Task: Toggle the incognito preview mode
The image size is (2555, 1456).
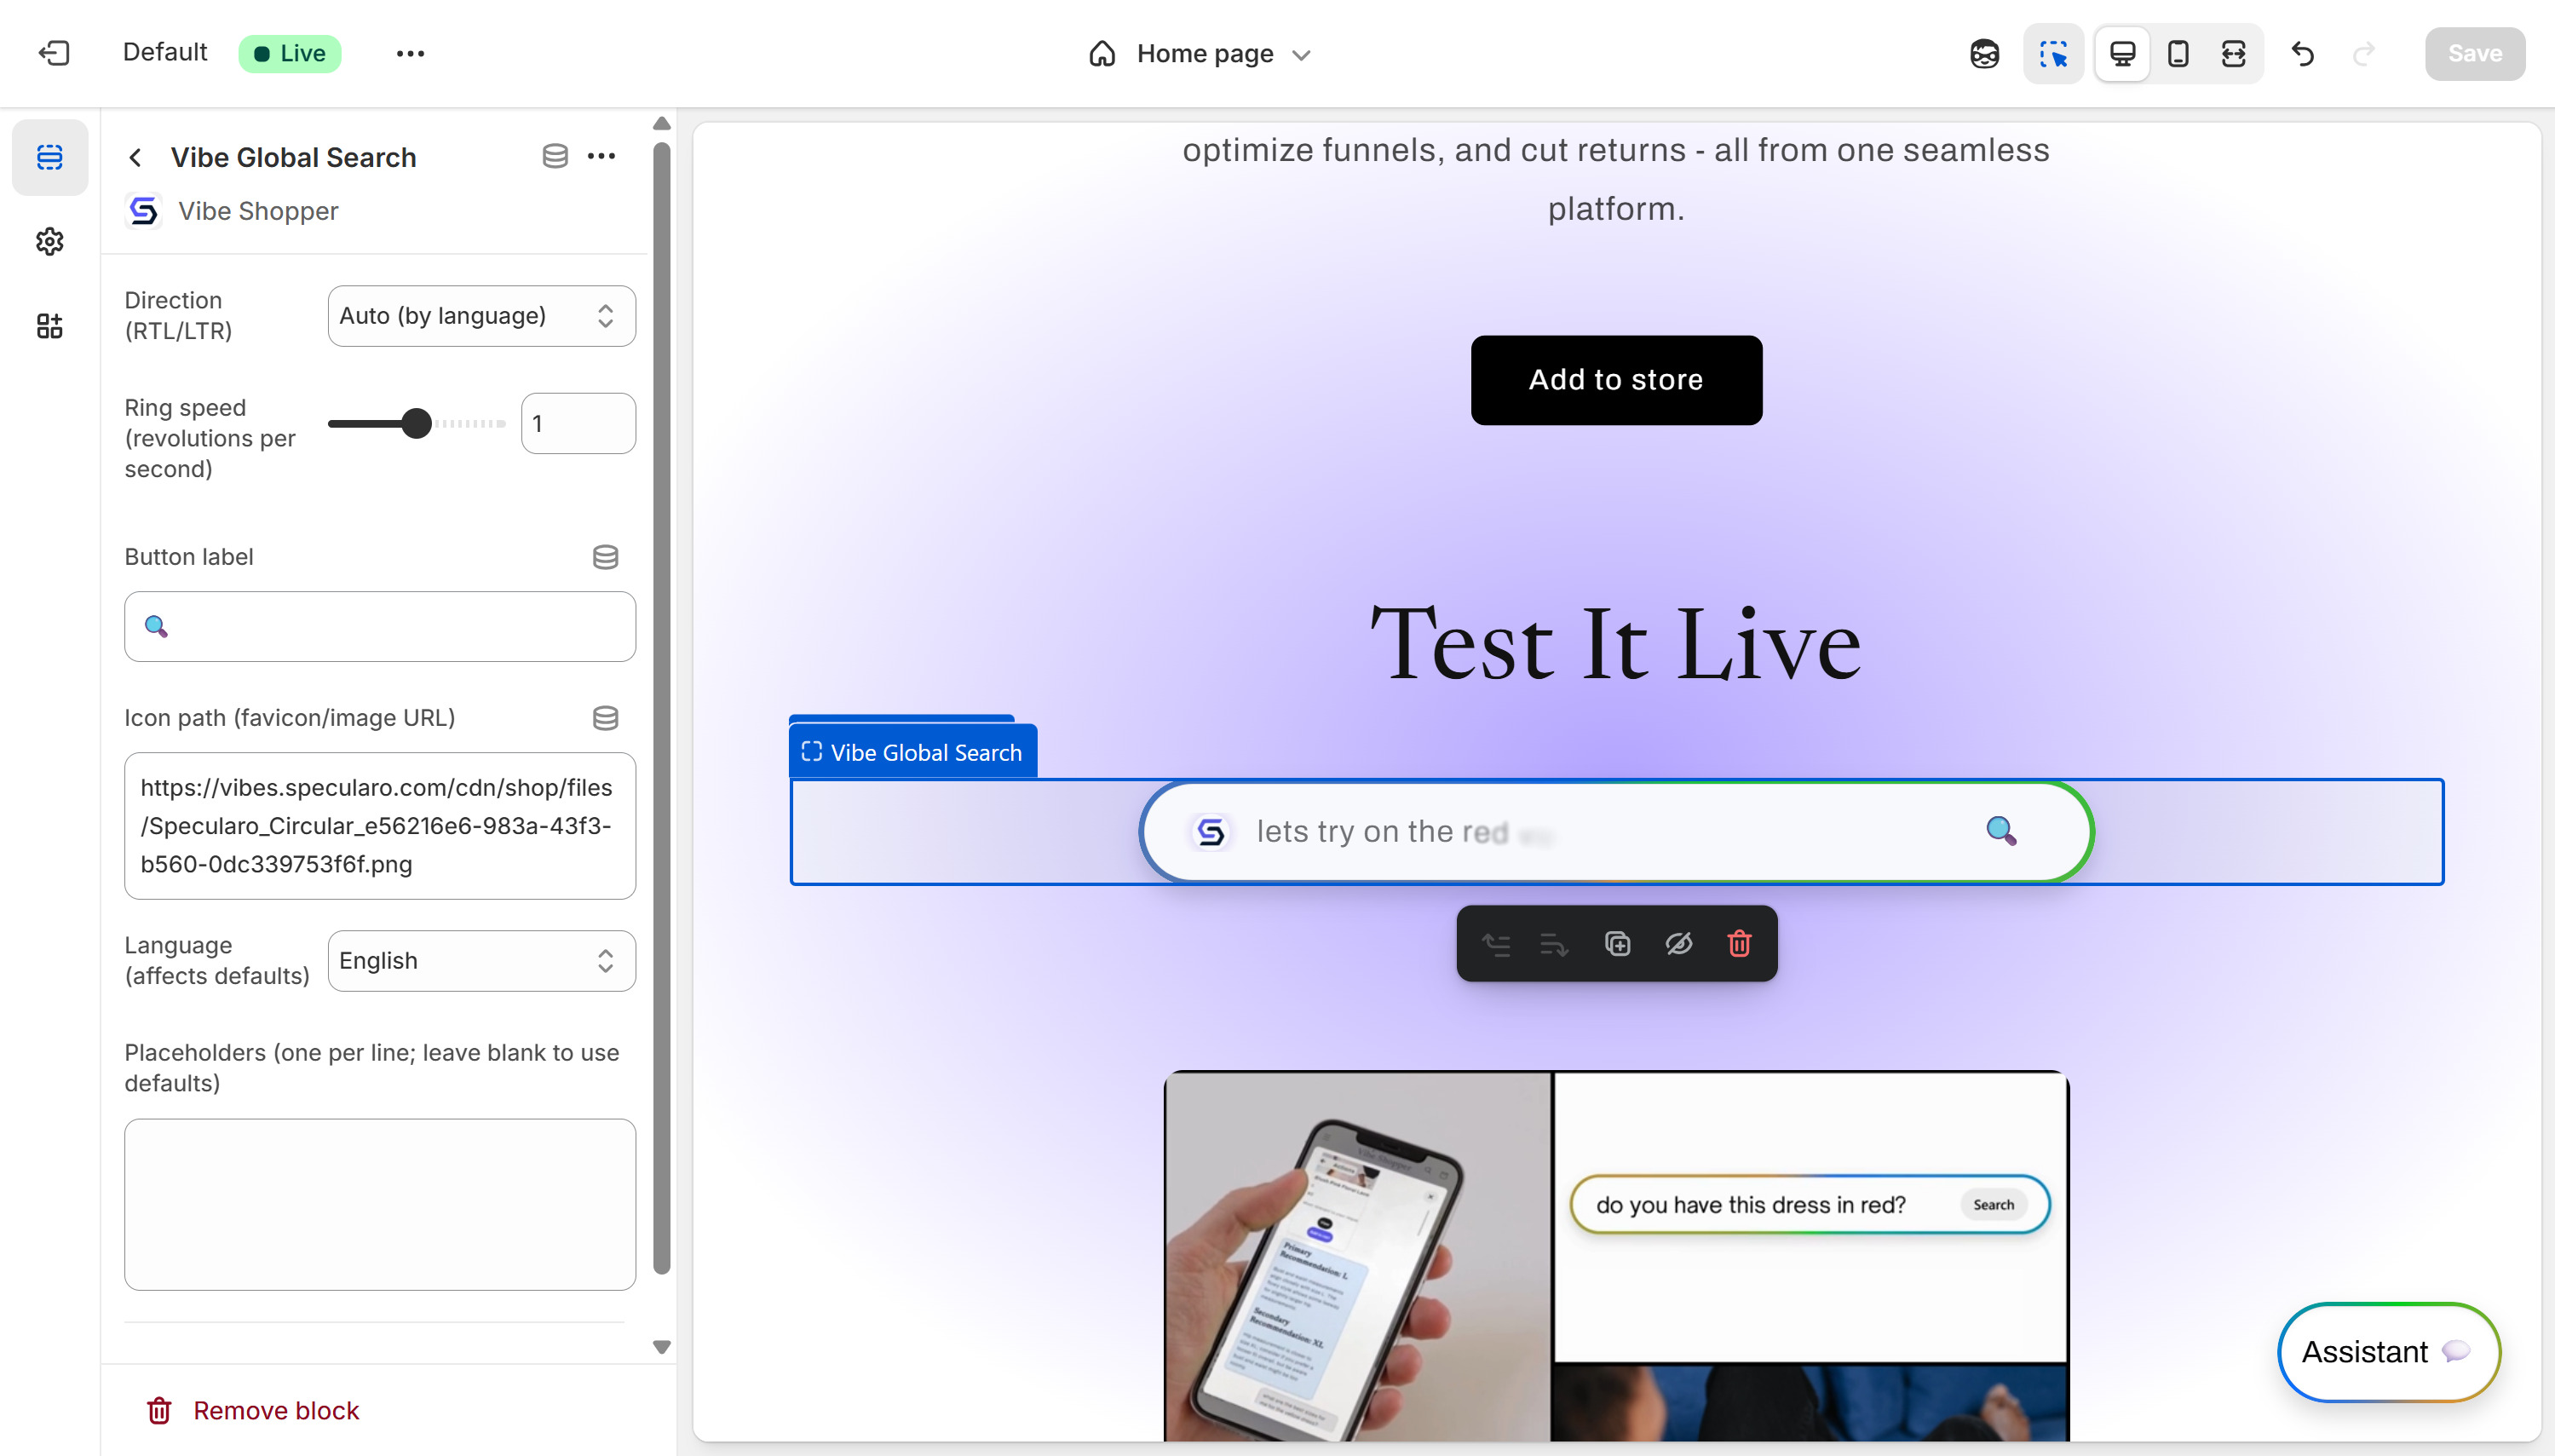Action: (x=1984, y=53)
